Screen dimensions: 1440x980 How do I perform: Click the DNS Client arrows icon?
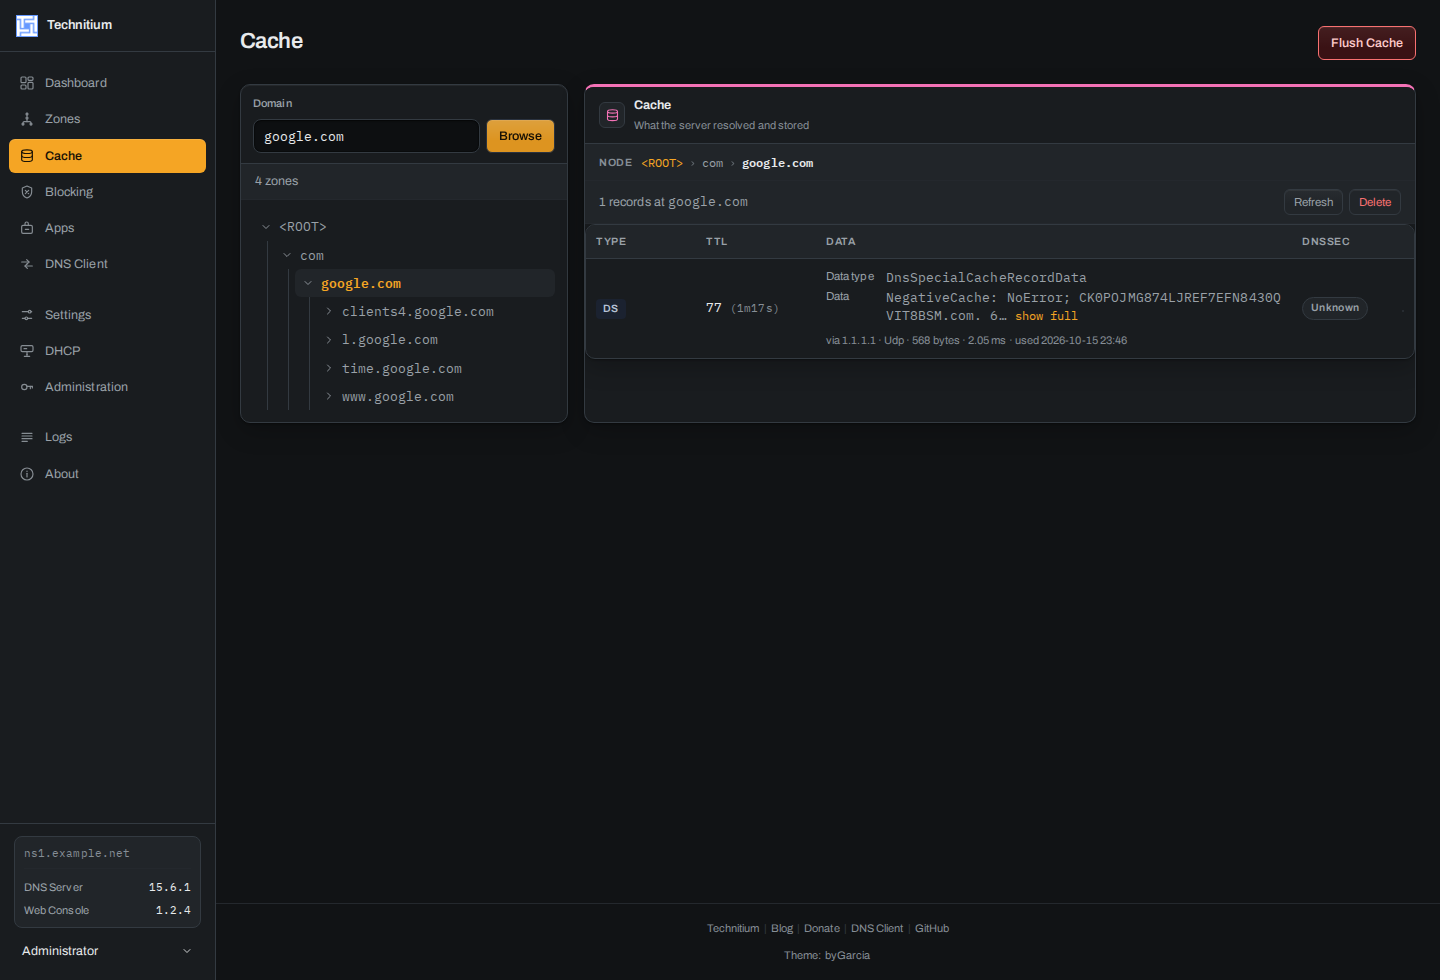point(27,264)
